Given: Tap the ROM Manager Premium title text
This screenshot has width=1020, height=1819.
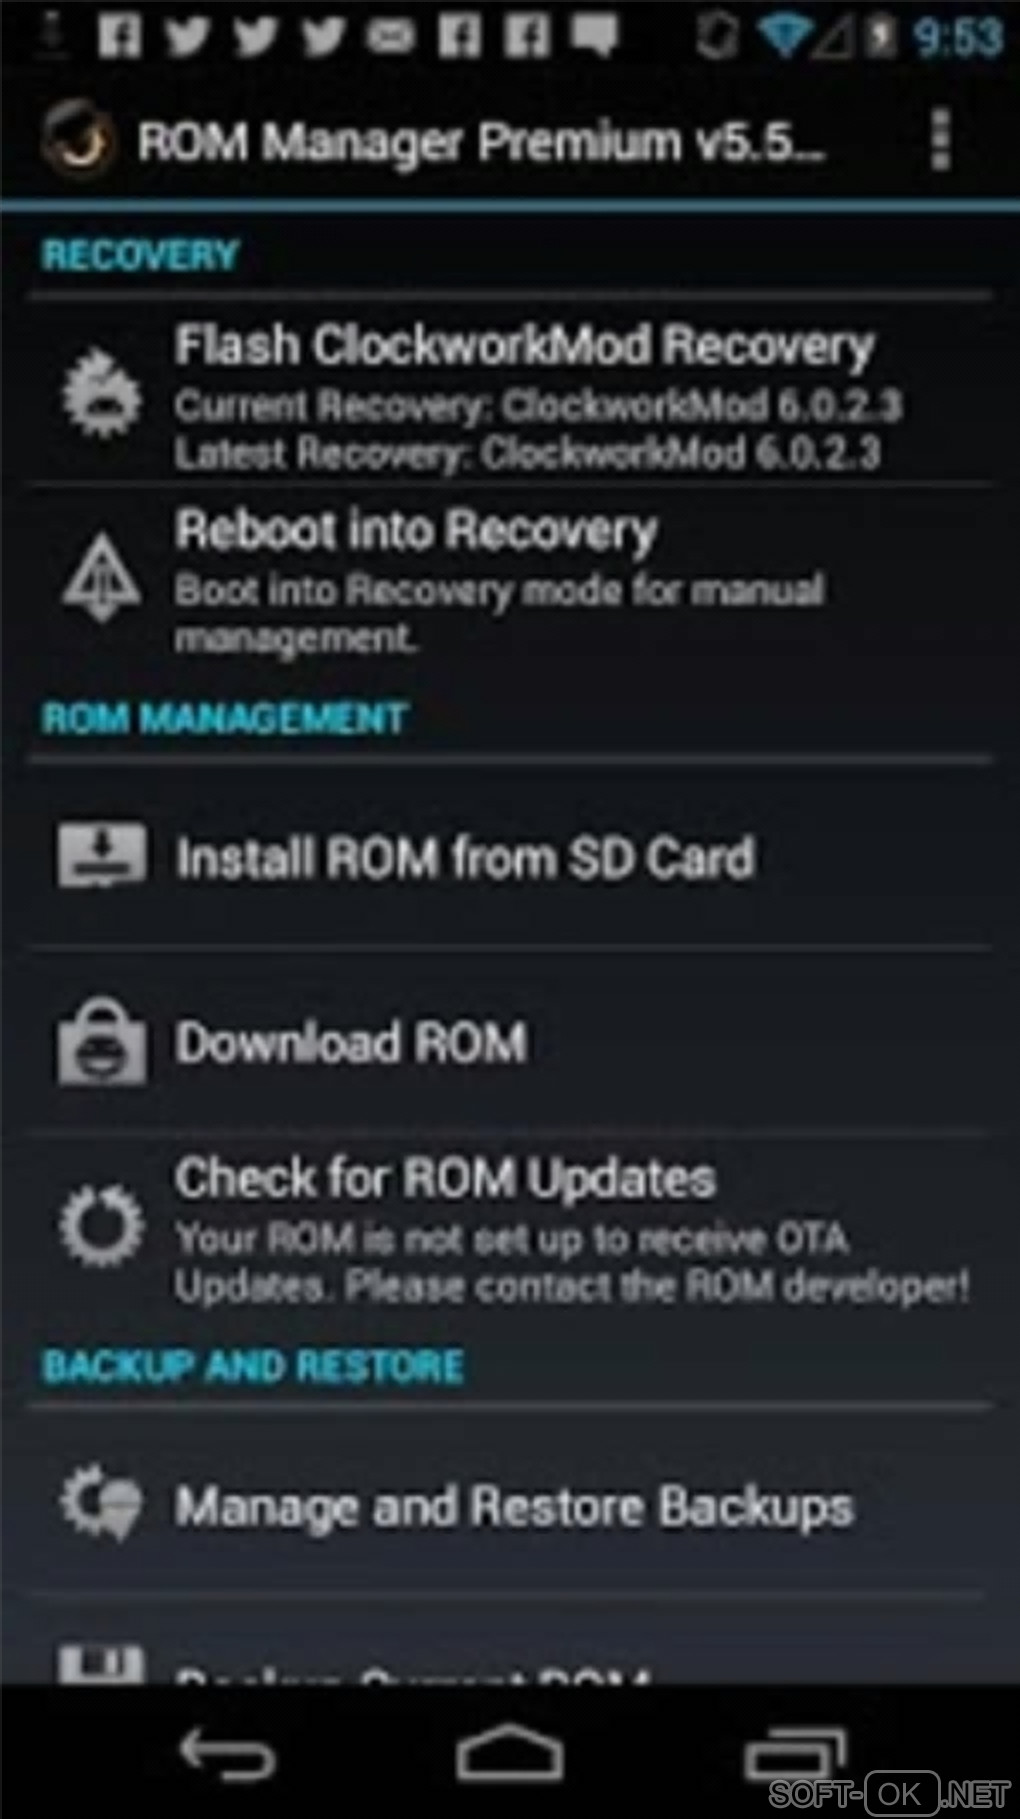Looking at the screenshot, I should tap(482, 142).
